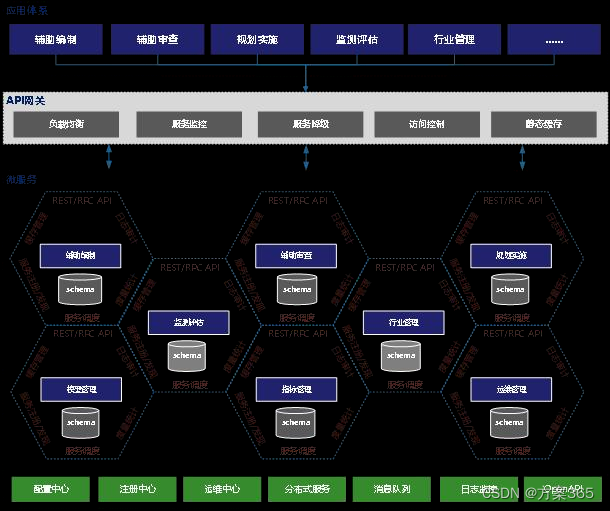Click the schema cylinder under 模型管理
Image resolution: width=610 pixels, height=511 pixels.
tap(81, 422)
